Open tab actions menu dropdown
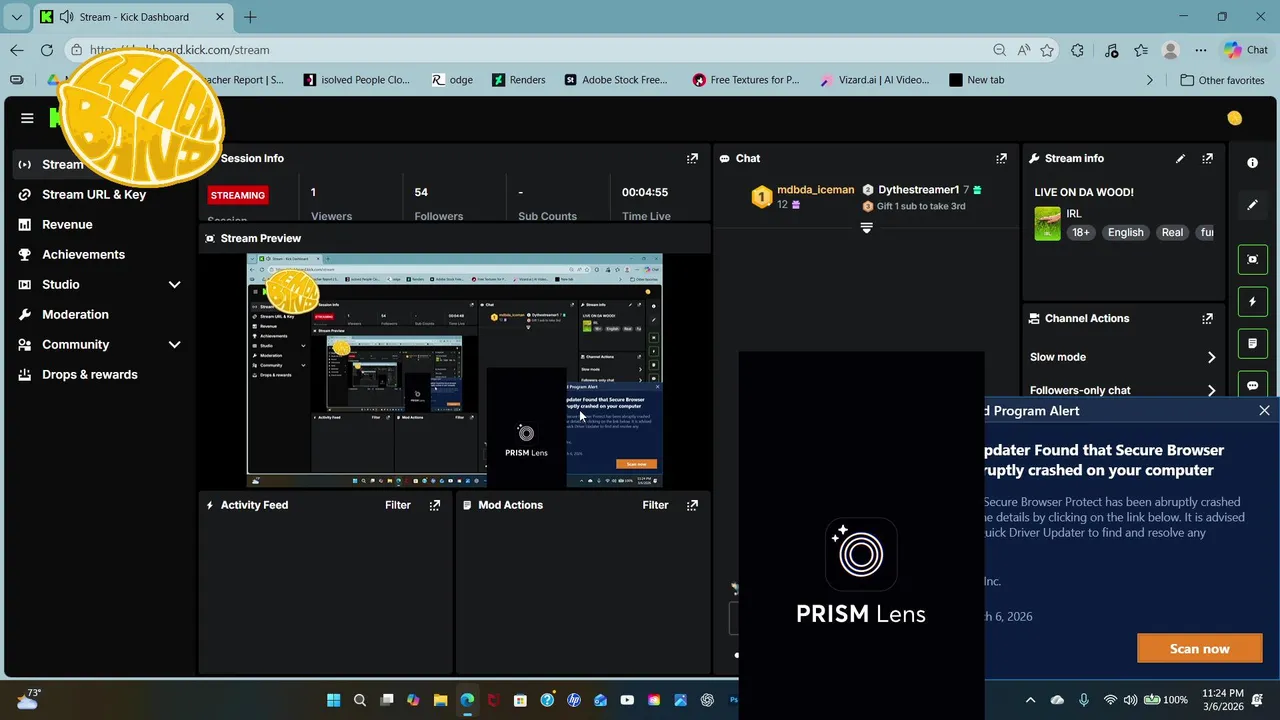Image resolution: width=1280 pixels, height=720 pixels. click(16, 17)
